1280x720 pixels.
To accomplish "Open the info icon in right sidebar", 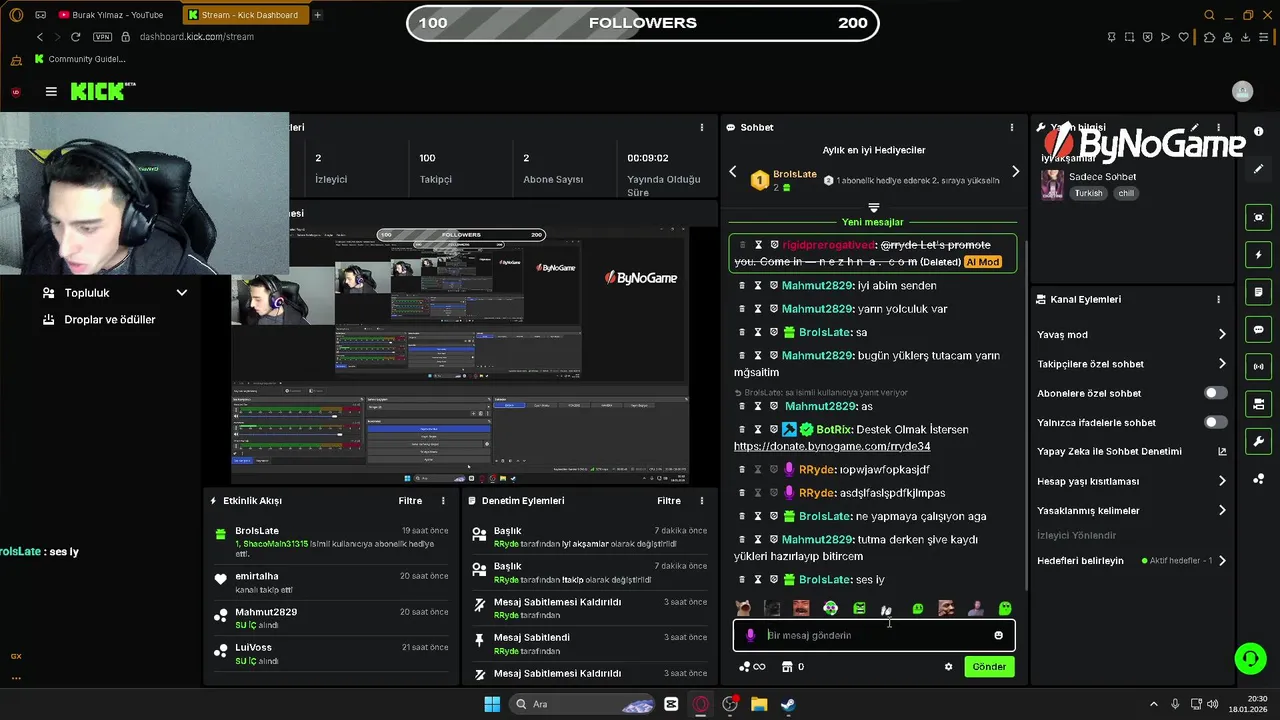I will tap(1258, 131).
